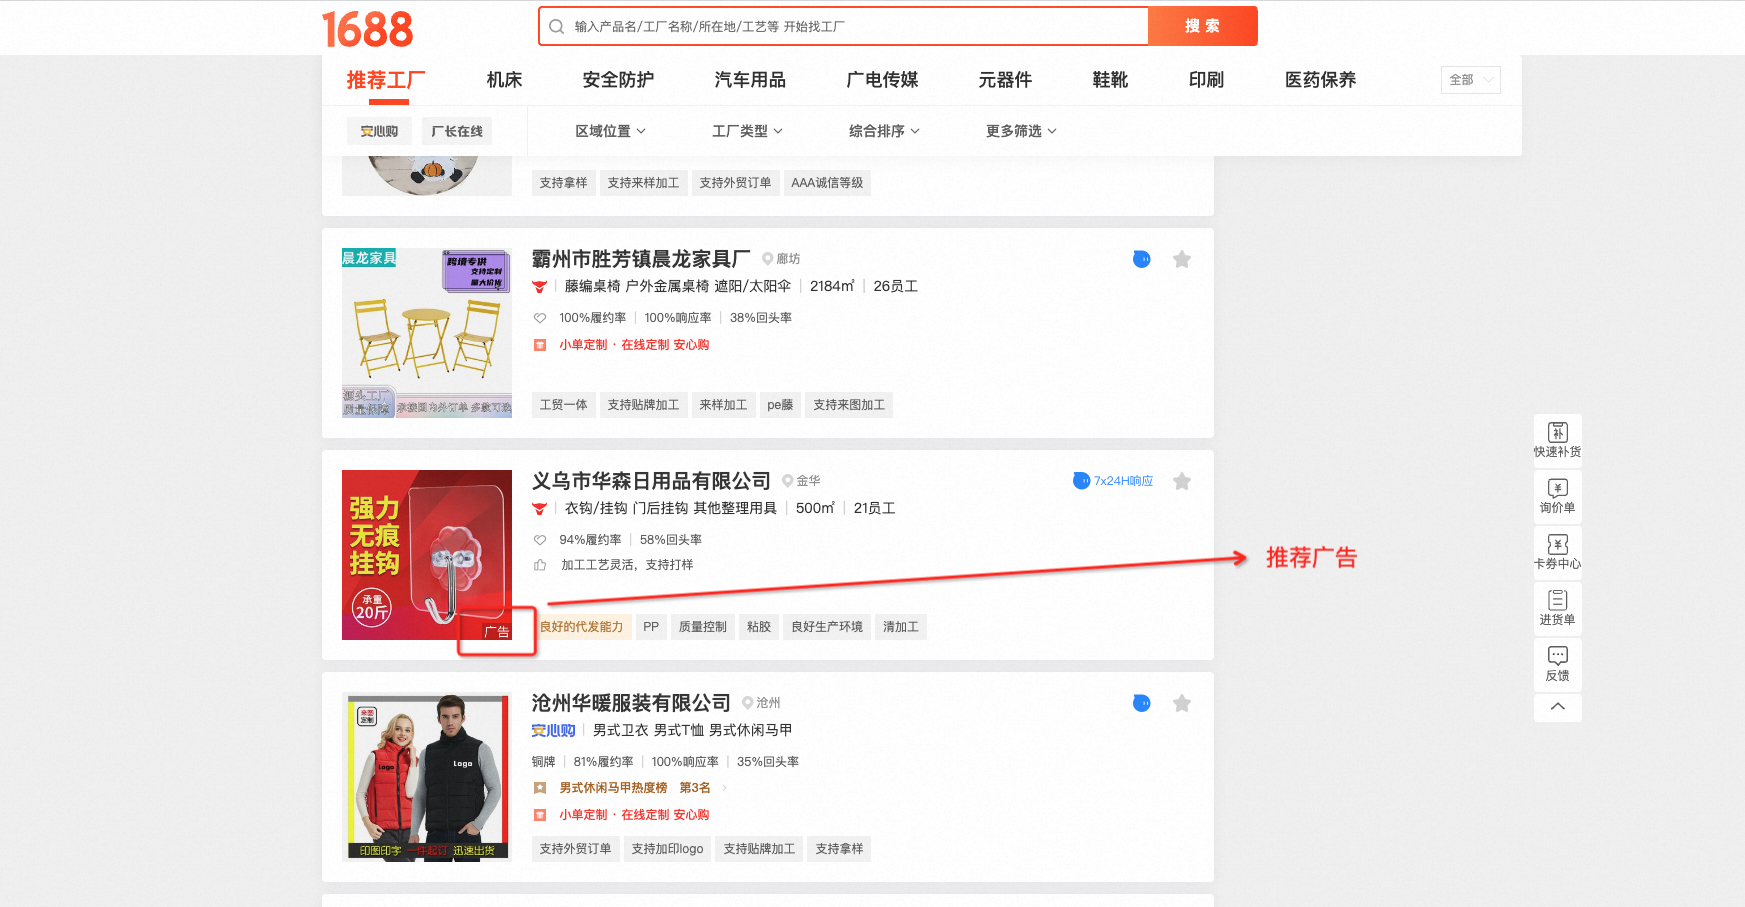Click 廊坊 location pin icon
This screenshot has width=1745, height=907.
pyautogui.click(x=767, y=259)
